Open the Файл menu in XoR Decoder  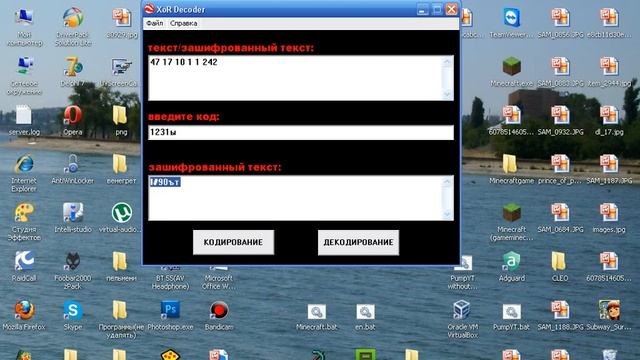[x=154, y=23]
